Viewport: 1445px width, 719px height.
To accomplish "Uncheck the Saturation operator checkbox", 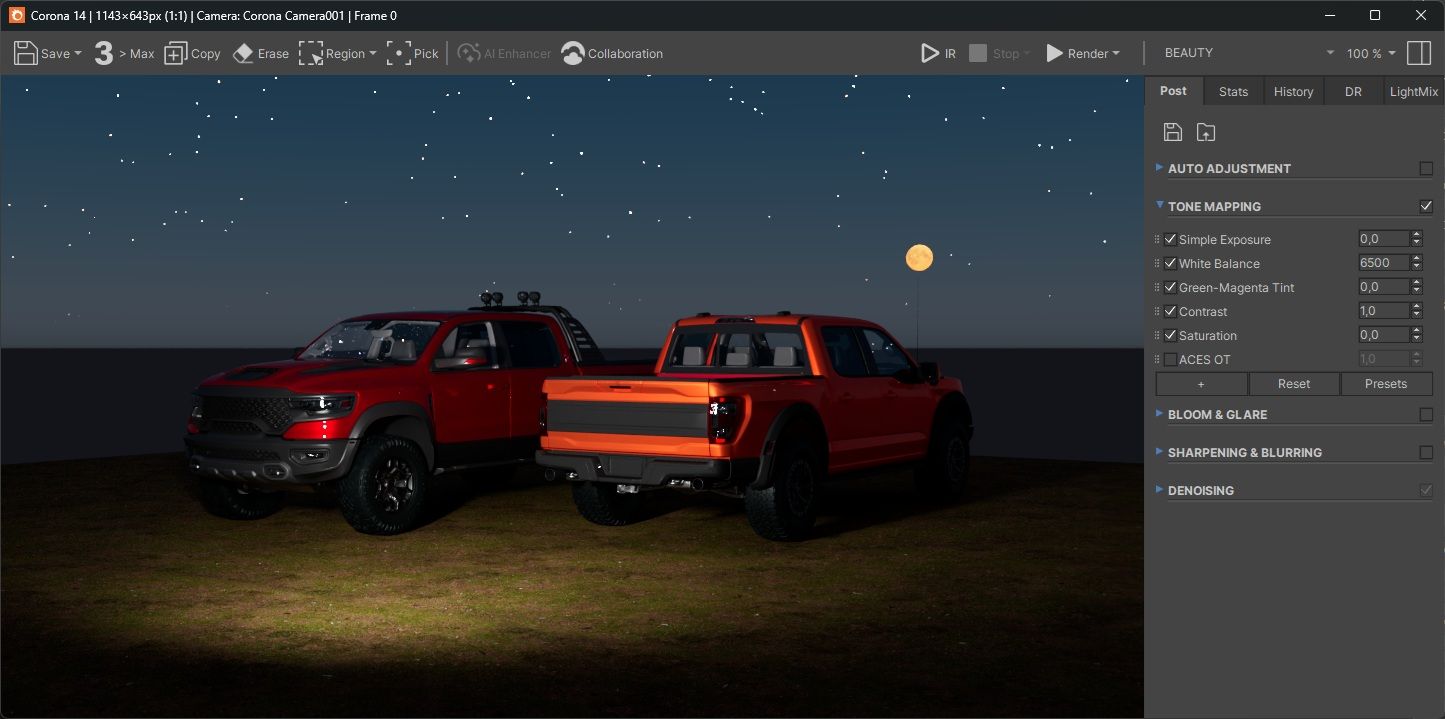I will [x=1170, y=336].
